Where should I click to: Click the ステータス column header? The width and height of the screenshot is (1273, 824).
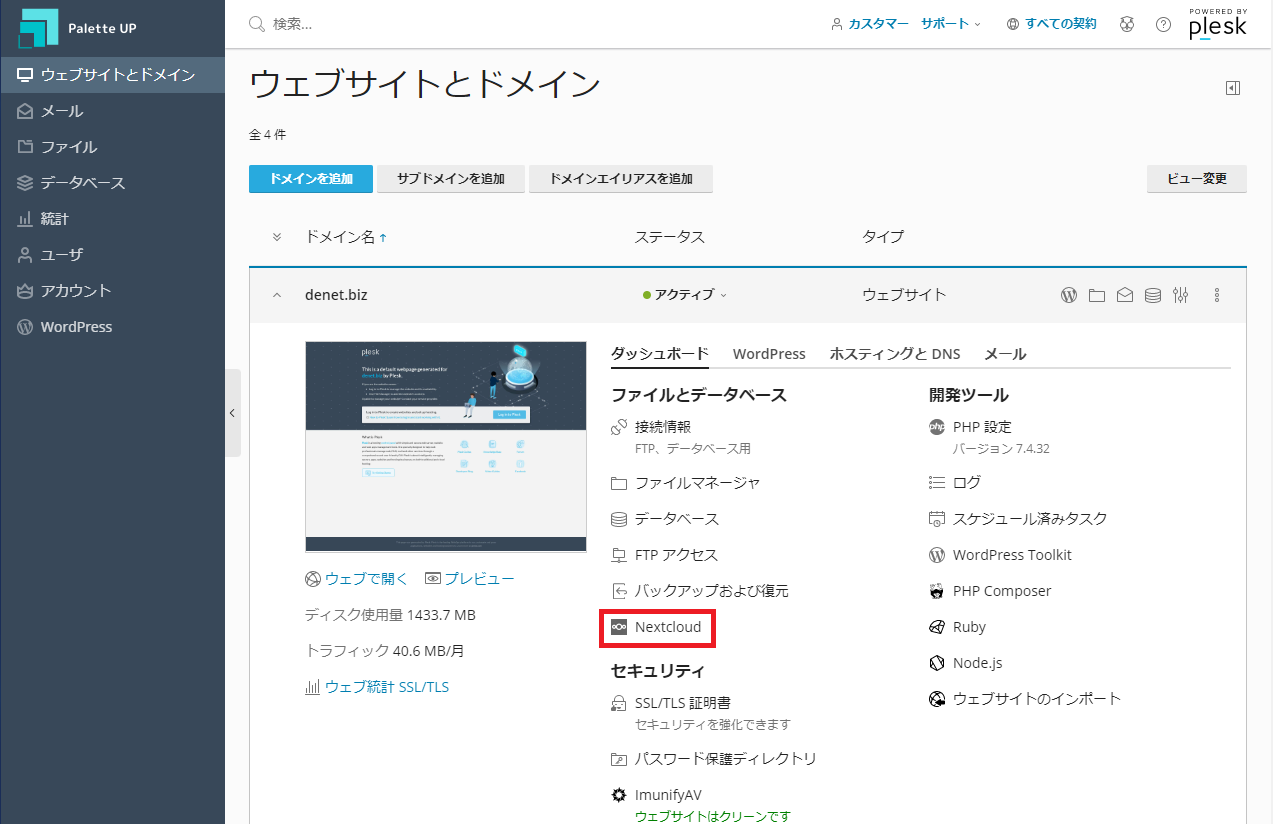coord(670,237)
